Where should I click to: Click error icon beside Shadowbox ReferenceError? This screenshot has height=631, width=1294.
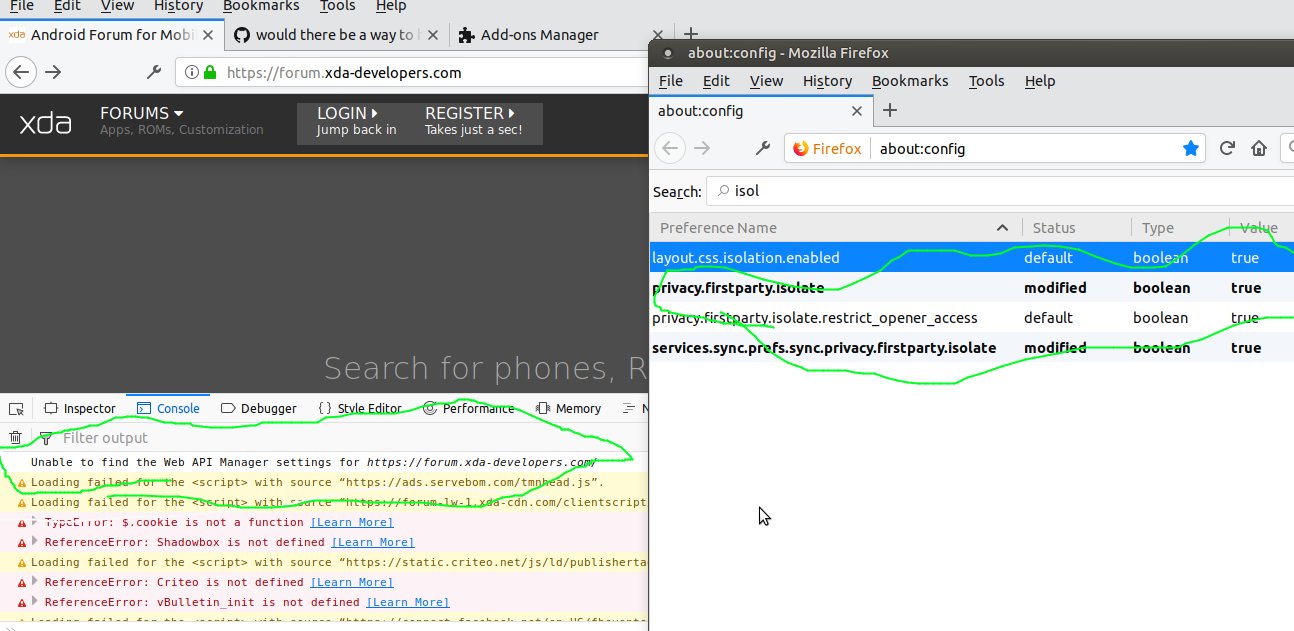[22, 543]
